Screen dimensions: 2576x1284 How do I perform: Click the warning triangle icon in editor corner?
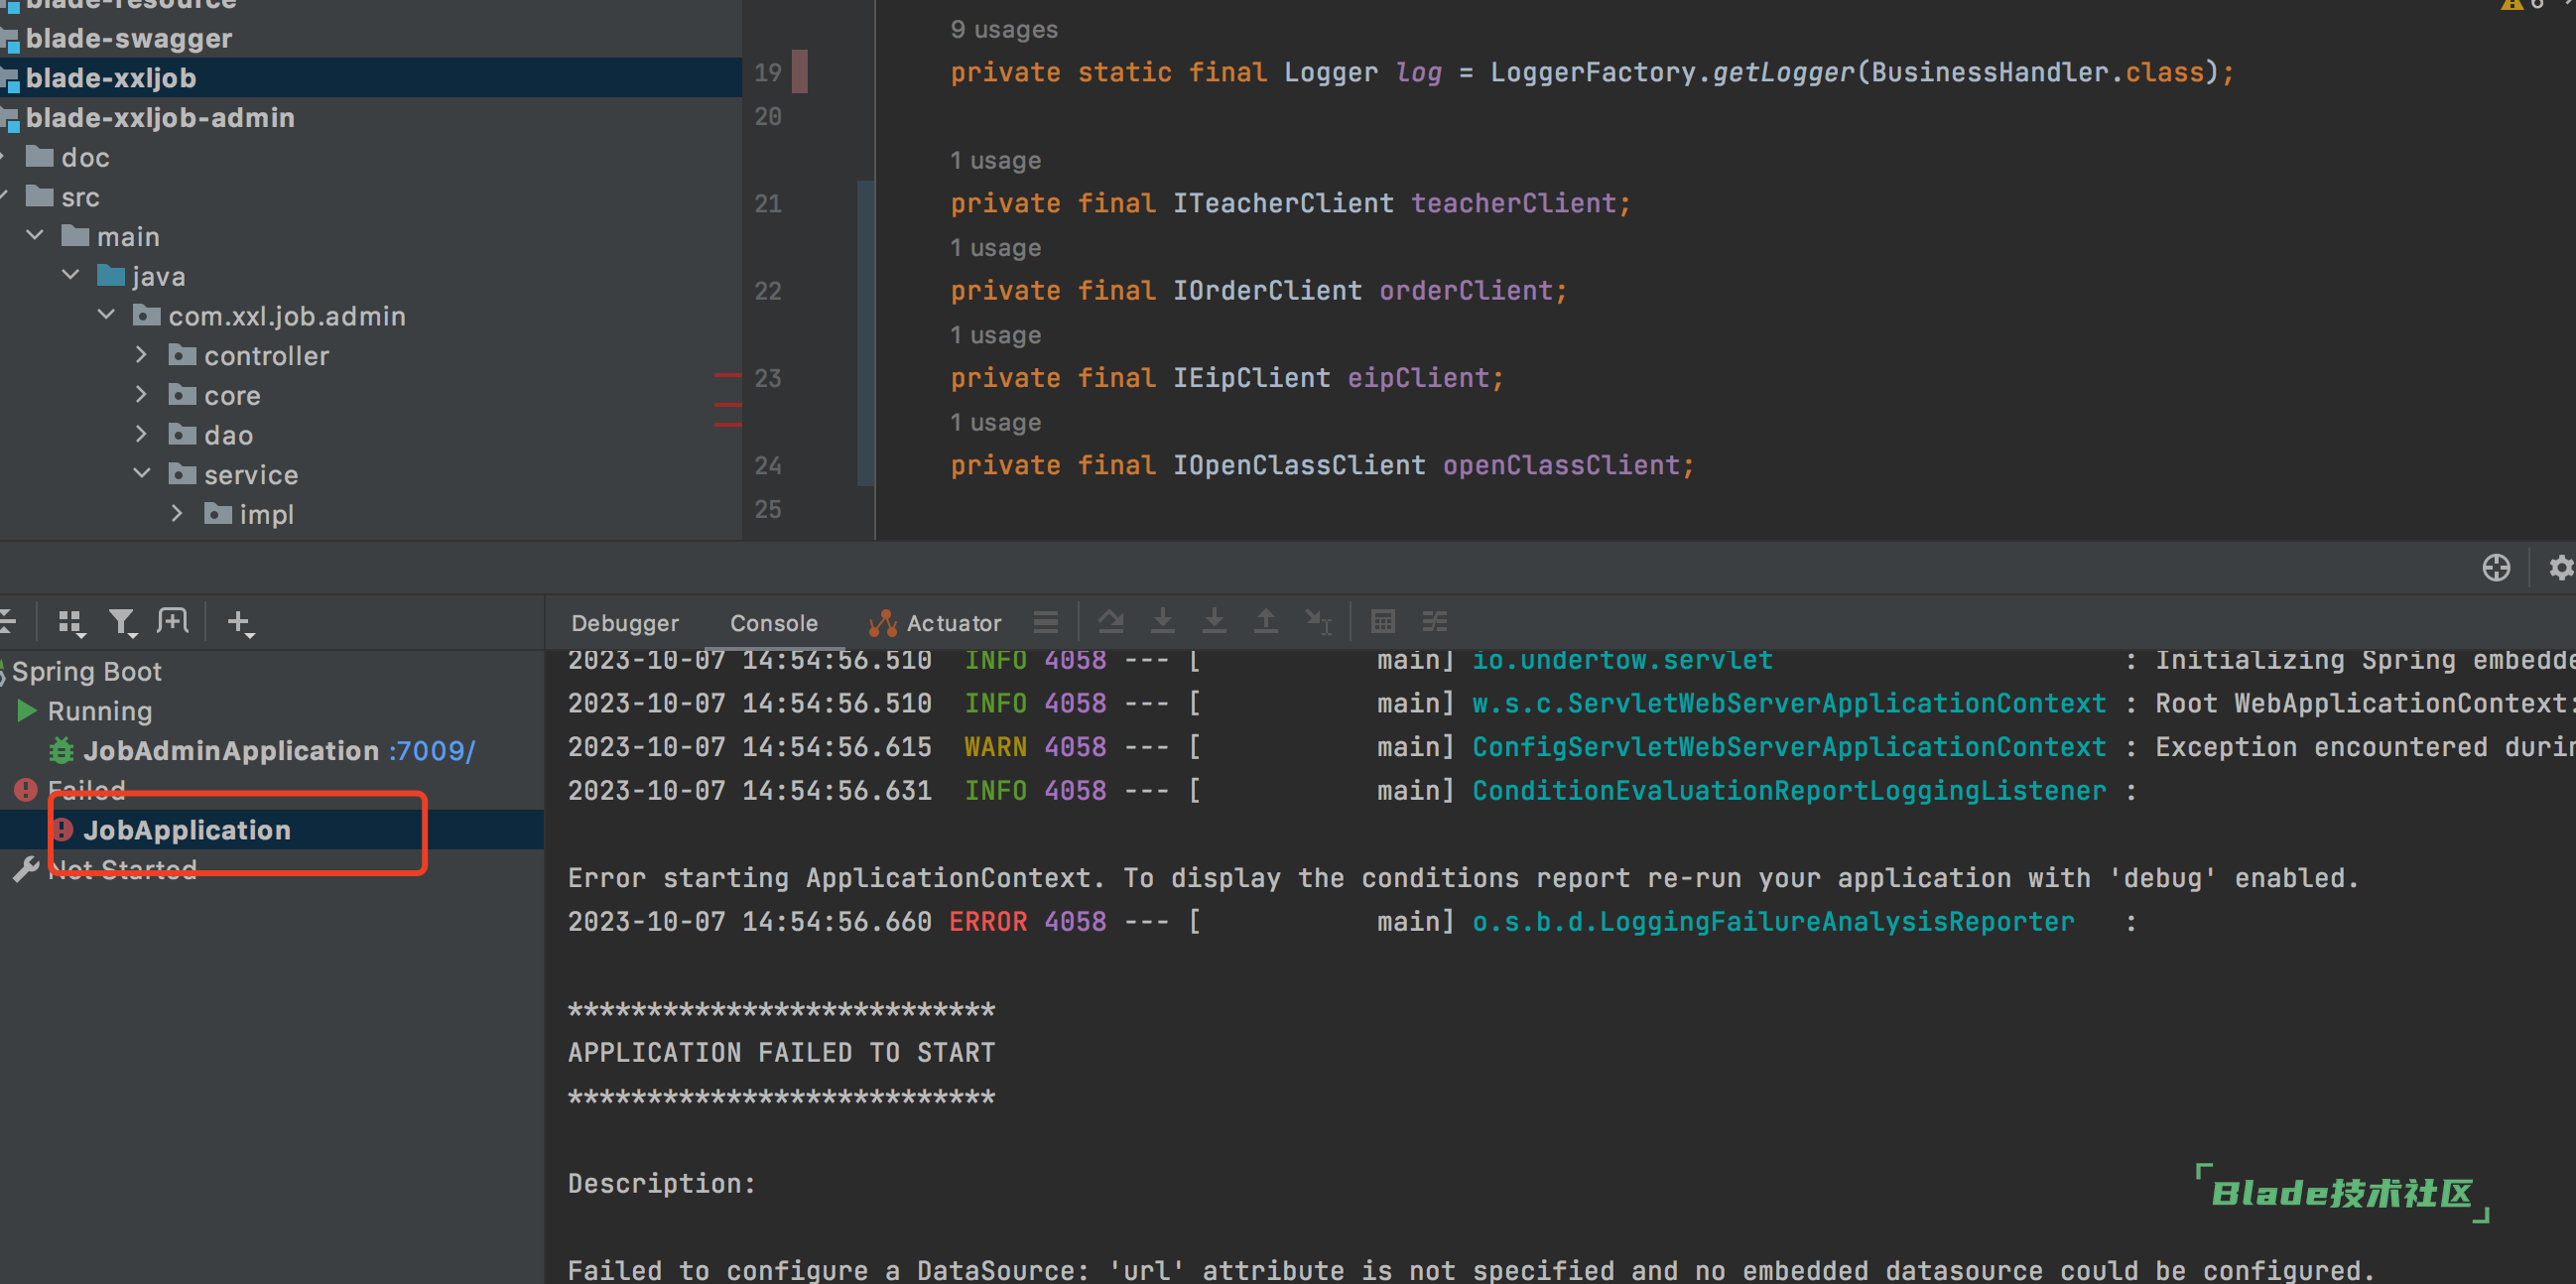coord(2512,5)
